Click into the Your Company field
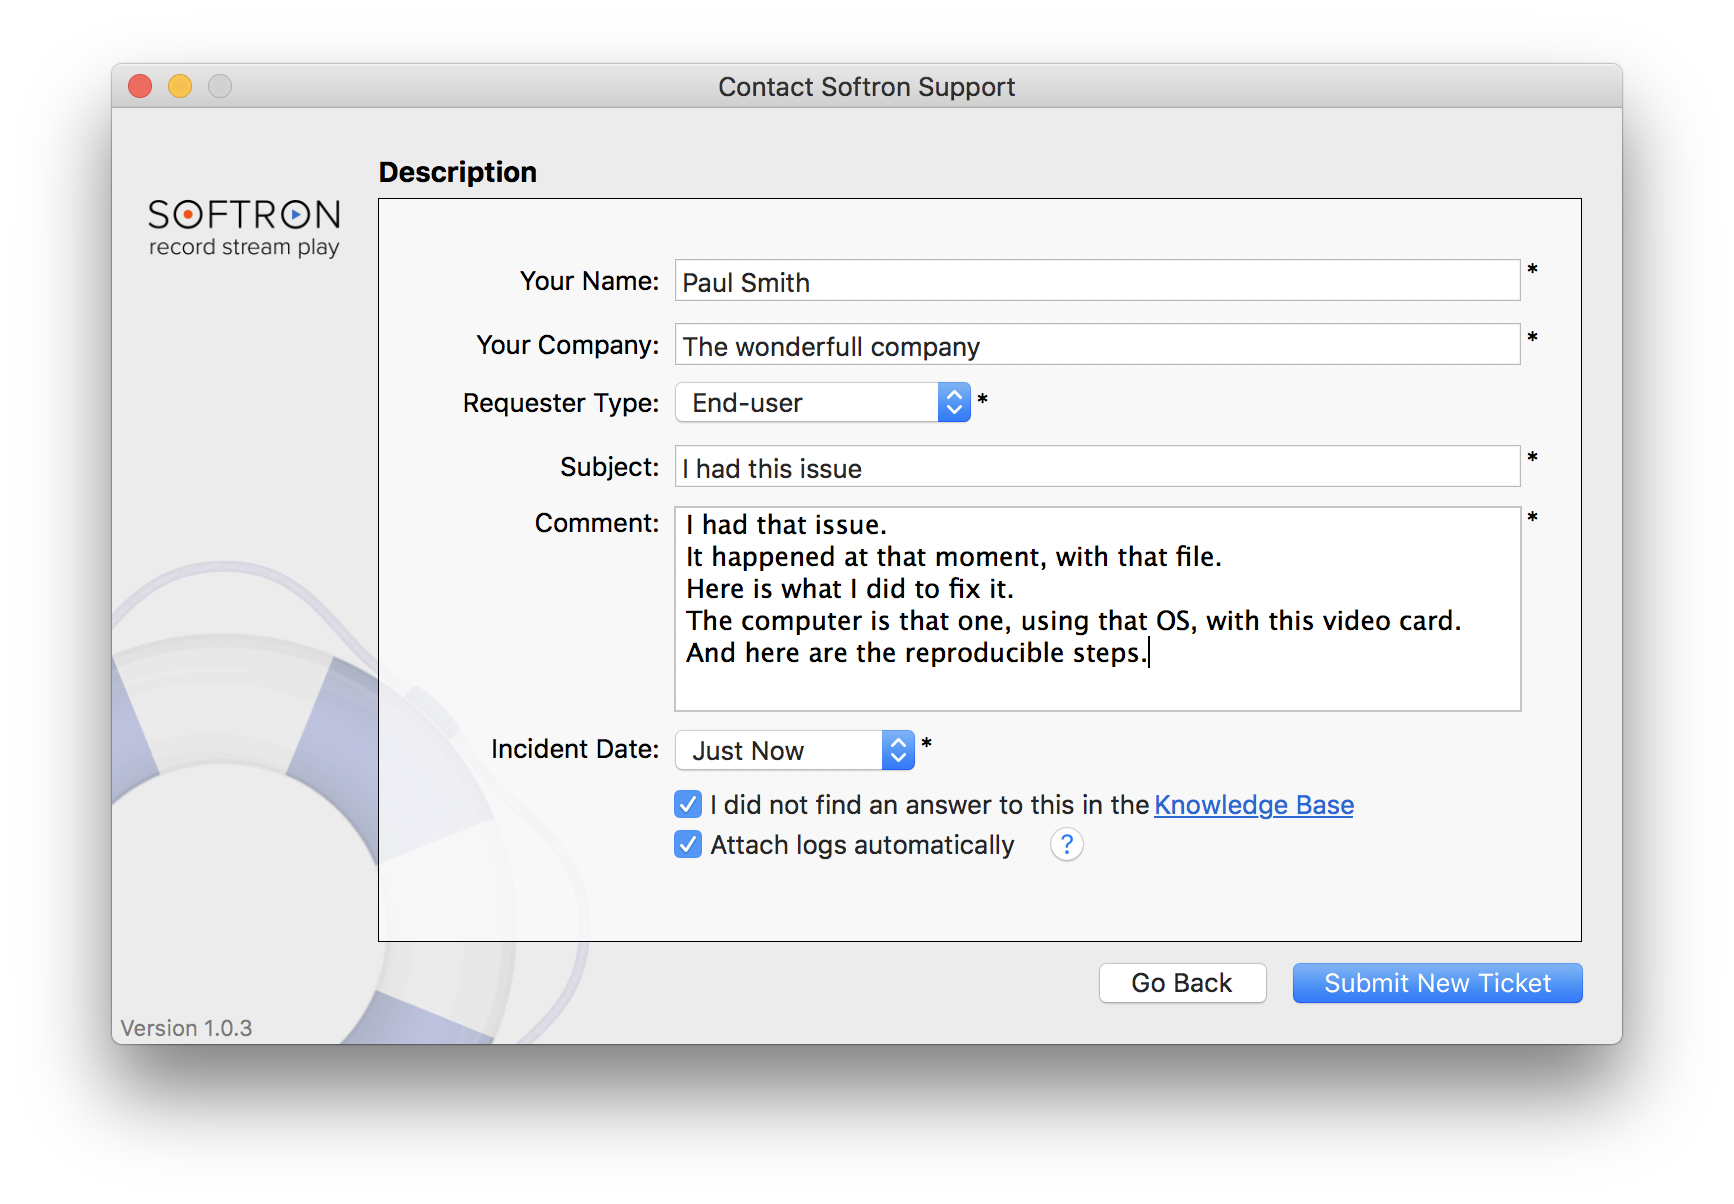The image size is (1734, 1204). [1097, 345]
